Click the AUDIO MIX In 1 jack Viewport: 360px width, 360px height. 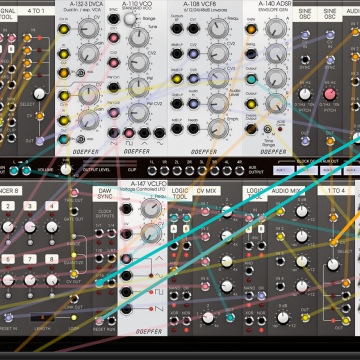point(280,211)
